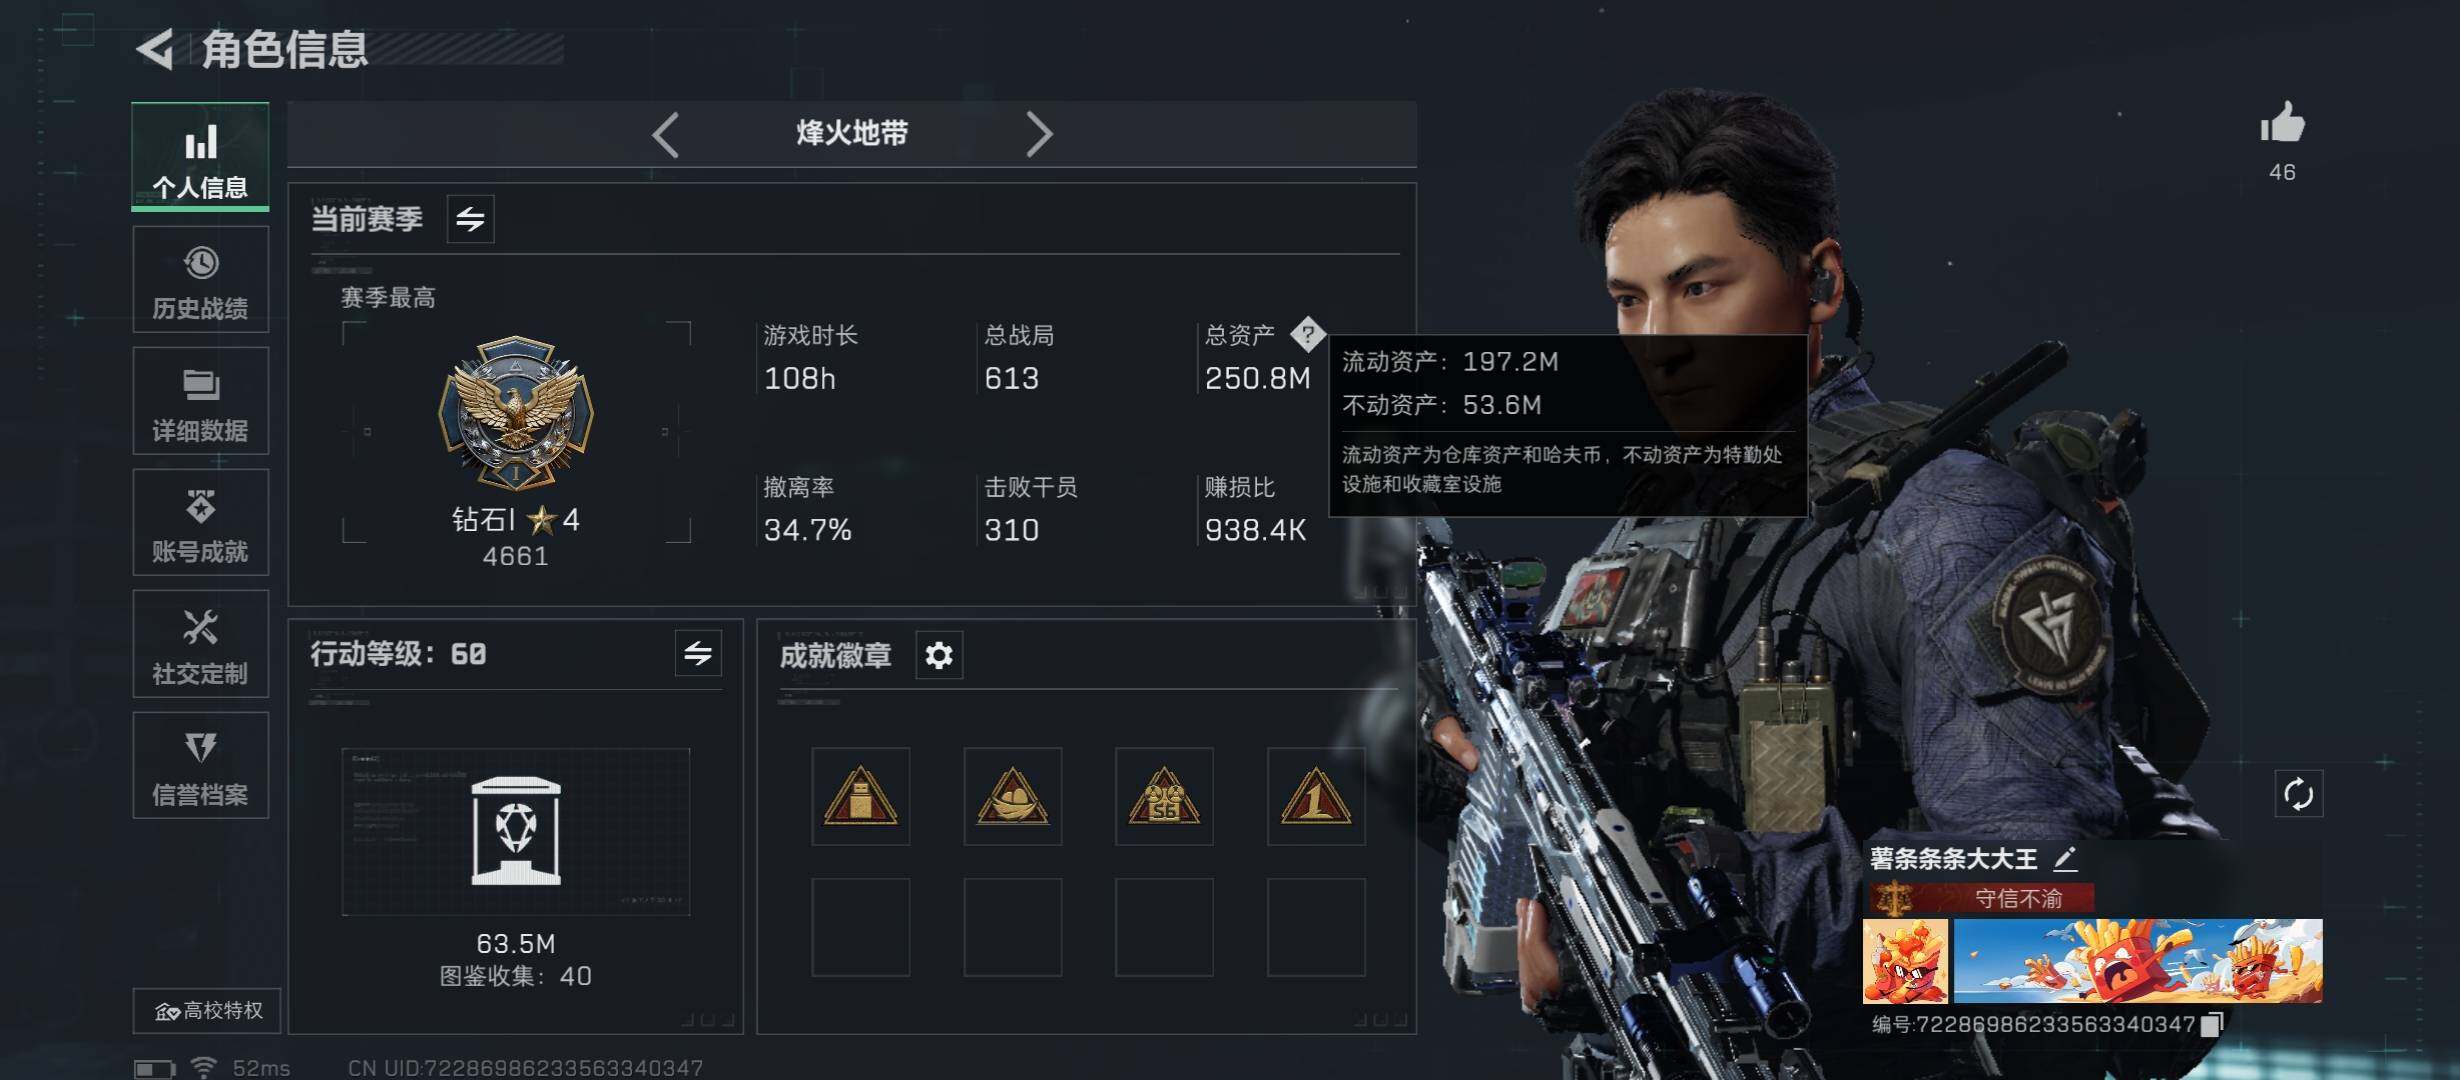This screenshot has width=2460, height=1080.
Task: Click the 高校特权 button
Action: pos(207,1011)
